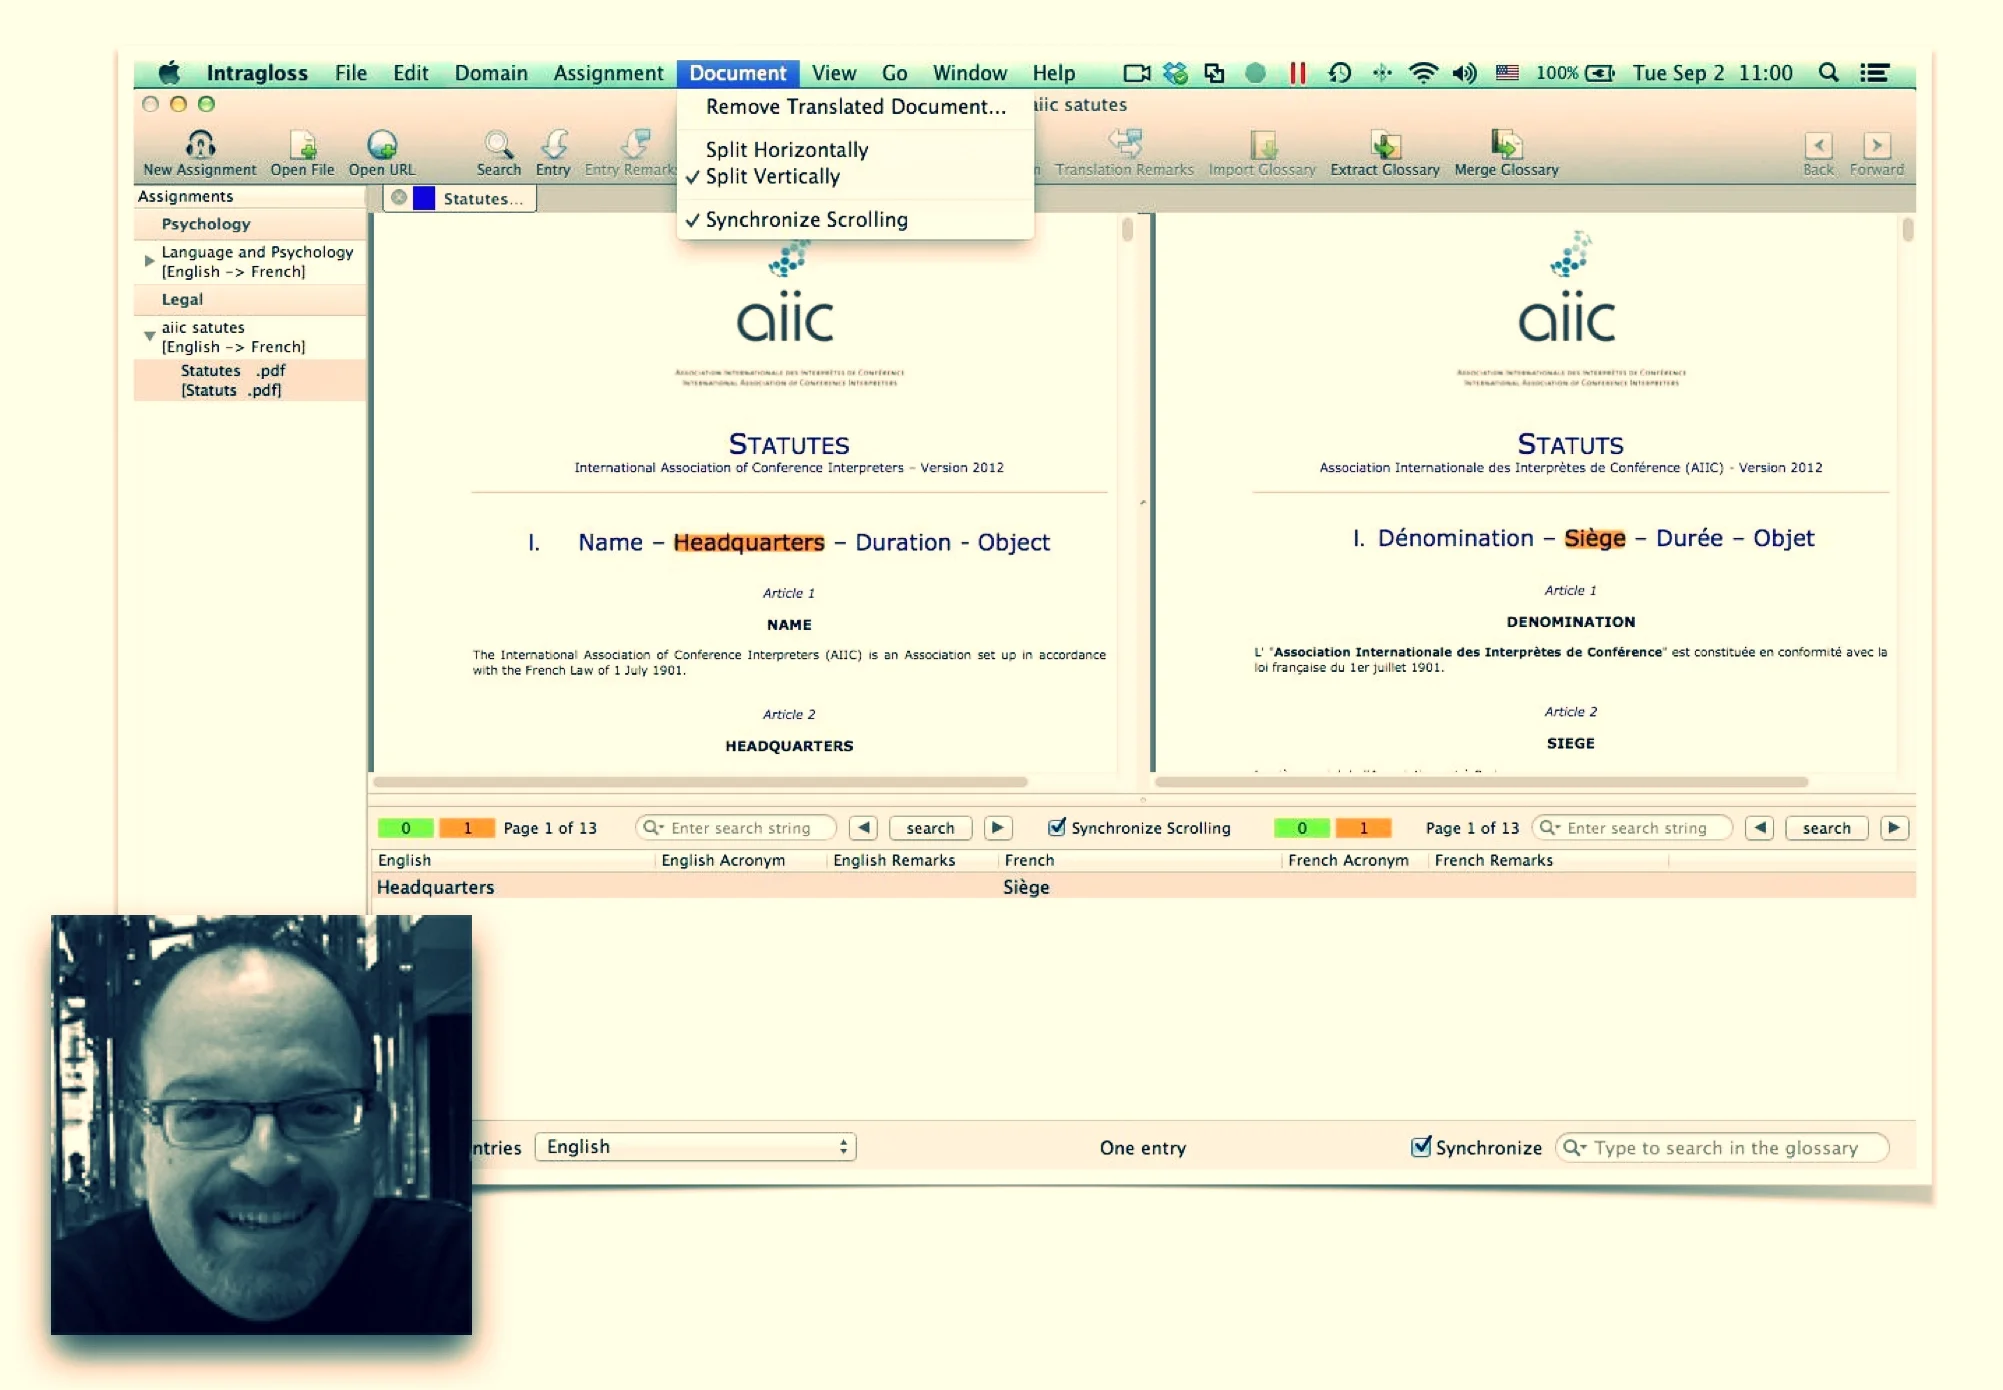Click the Open File toolbar icon

[303, 145]
